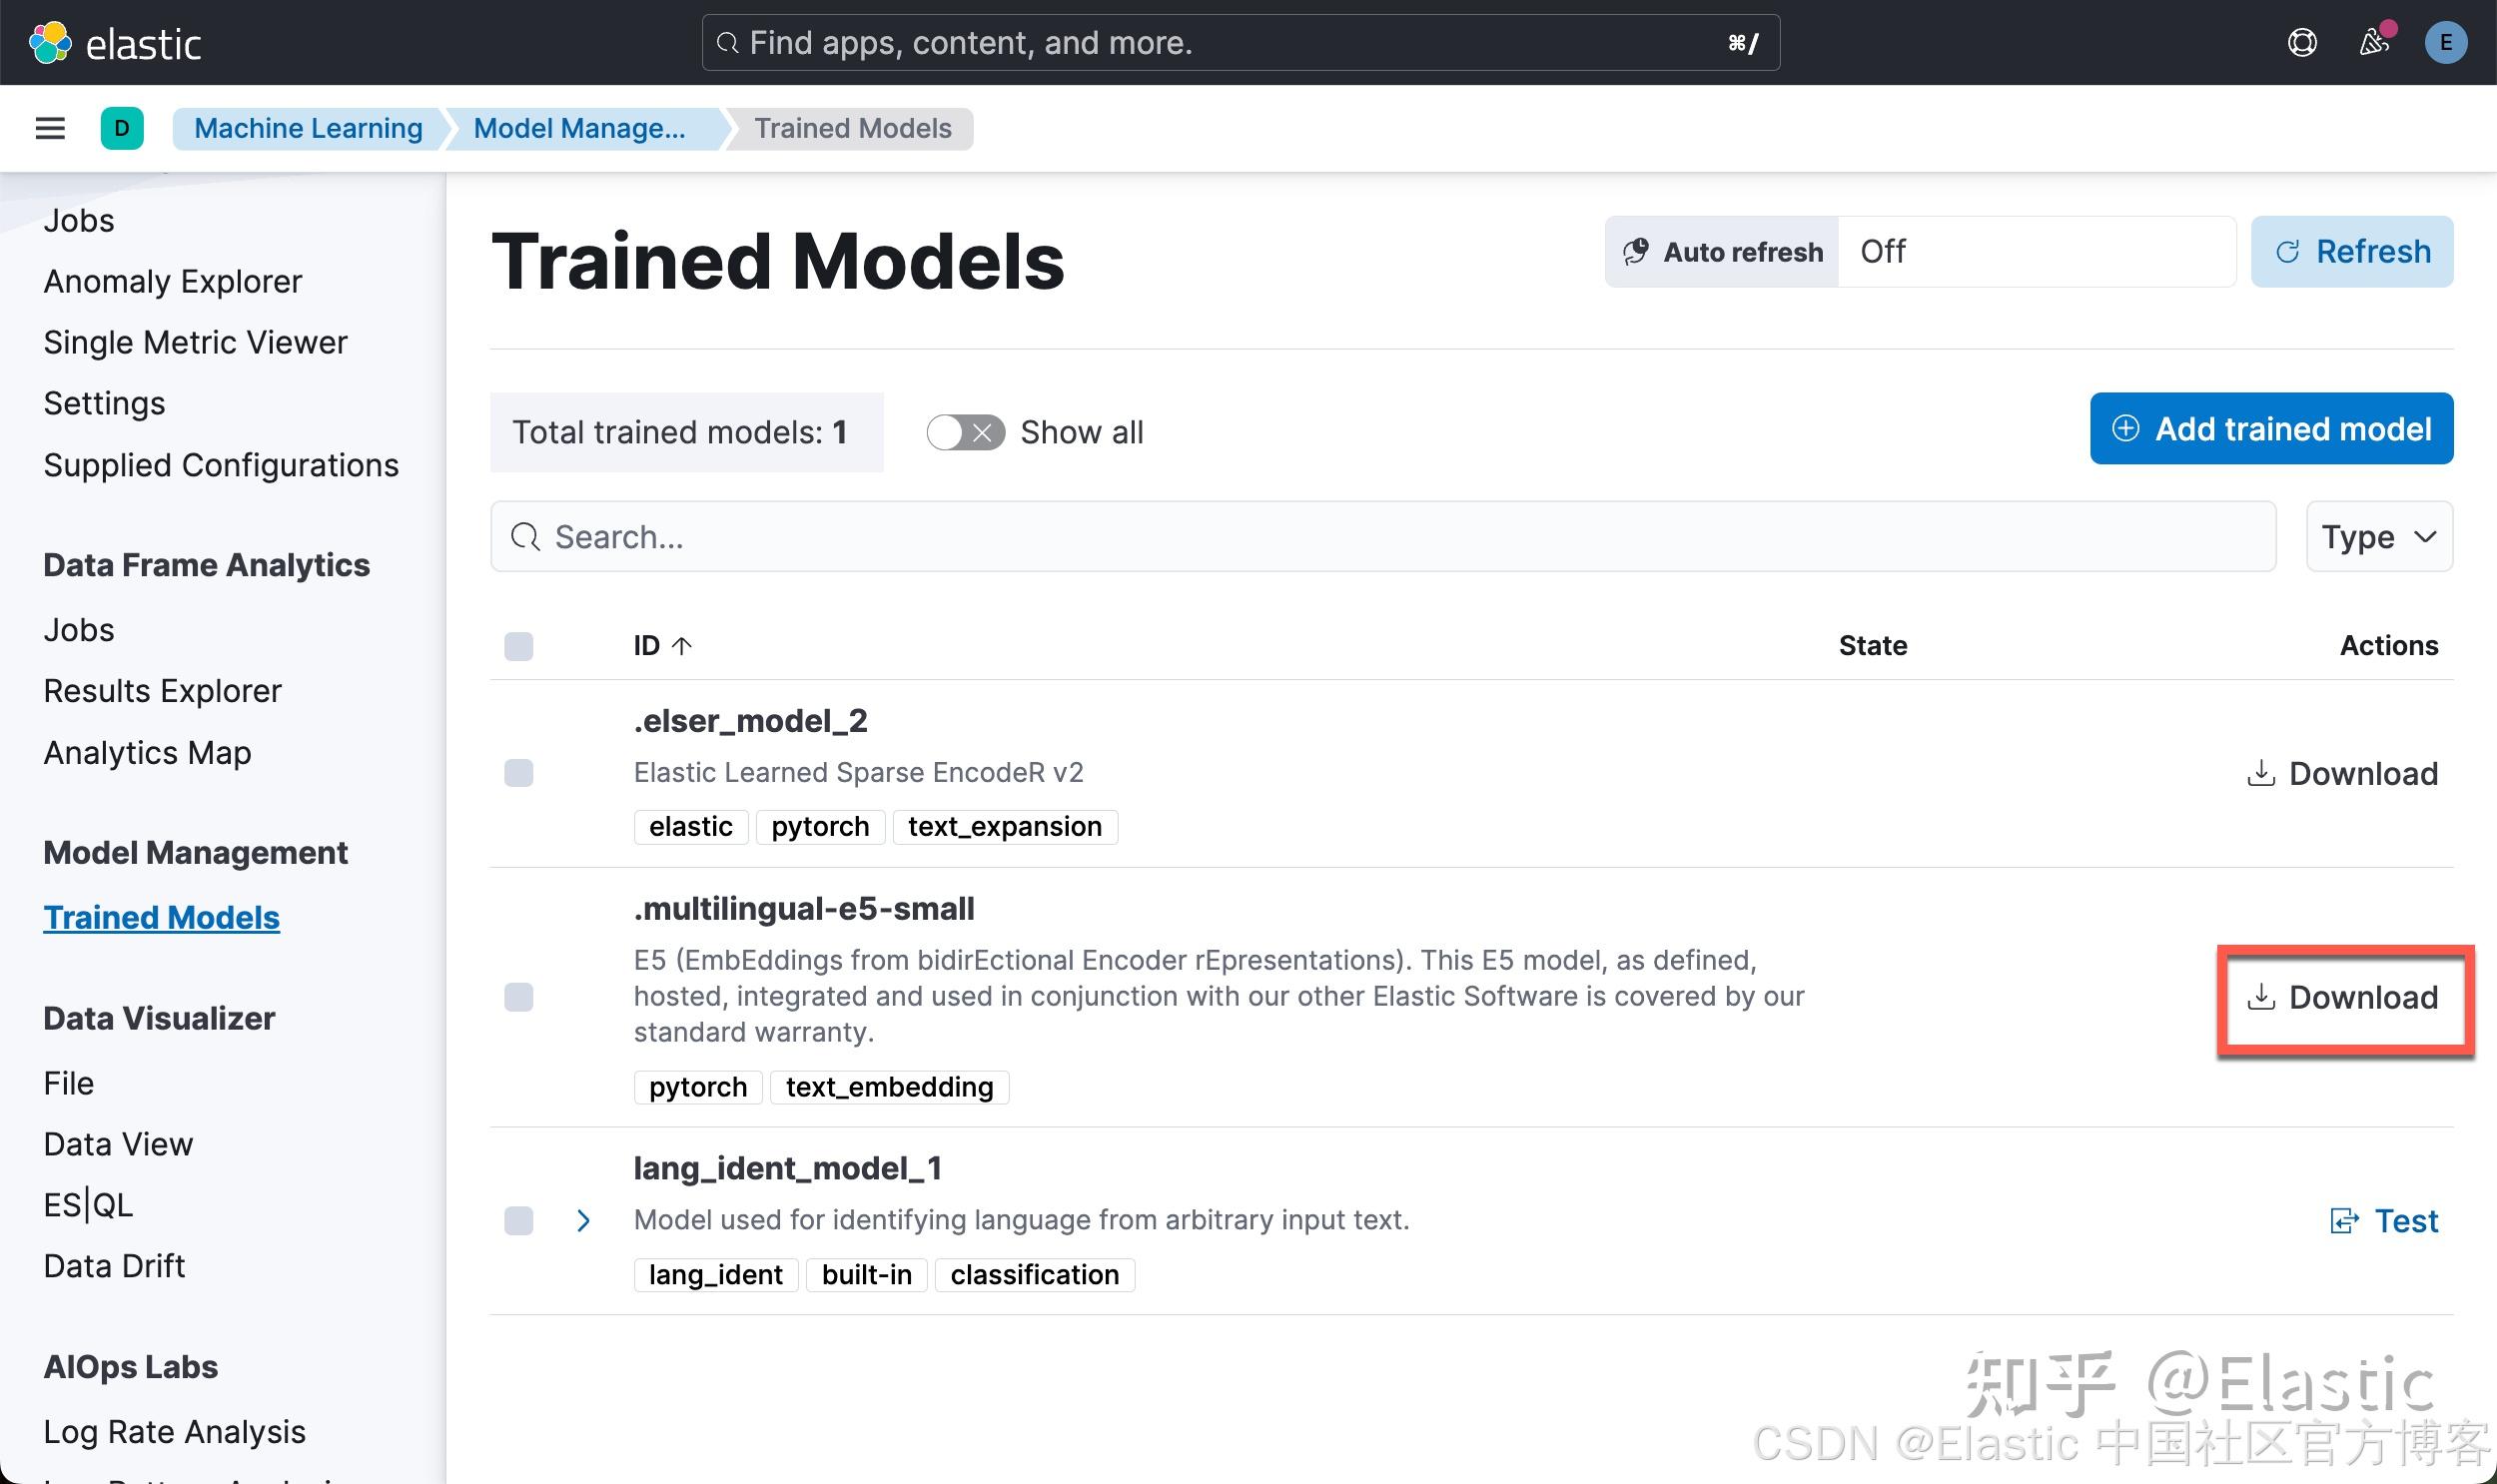This screenshot has width=2497, height=1484.
Task: Click the green "D" space icon
Action: click(x=122, y=128)
